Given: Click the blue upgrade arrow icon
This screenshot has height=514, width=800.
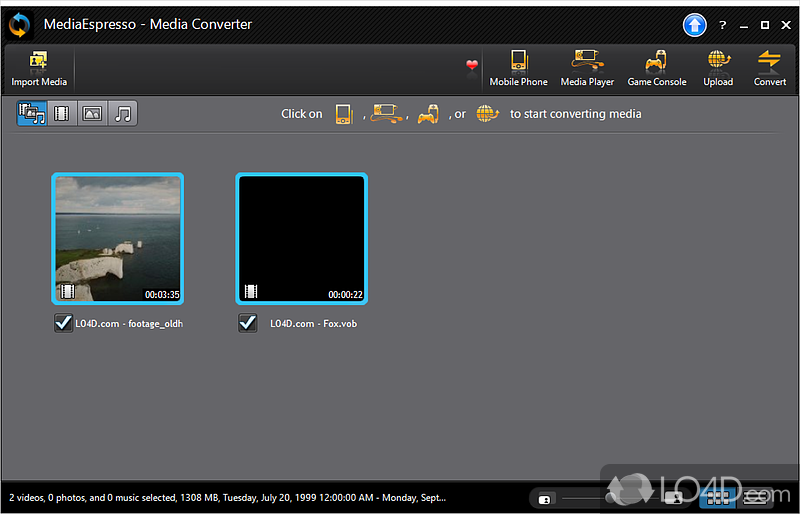Looking at the screenshot, I should [694, 25].
